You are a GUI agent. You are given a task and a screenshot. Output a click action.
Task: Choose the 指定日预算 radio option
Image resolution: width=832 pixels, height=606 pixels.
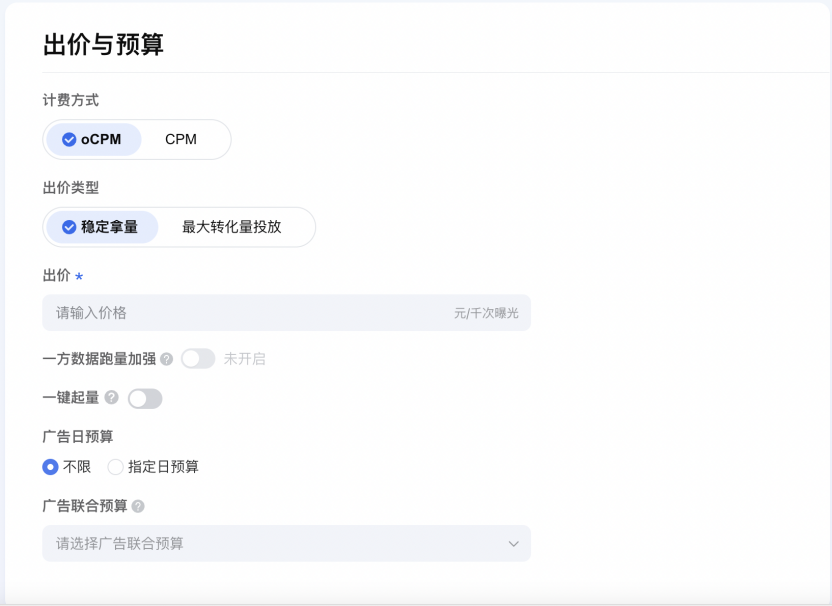click(116, 467)
